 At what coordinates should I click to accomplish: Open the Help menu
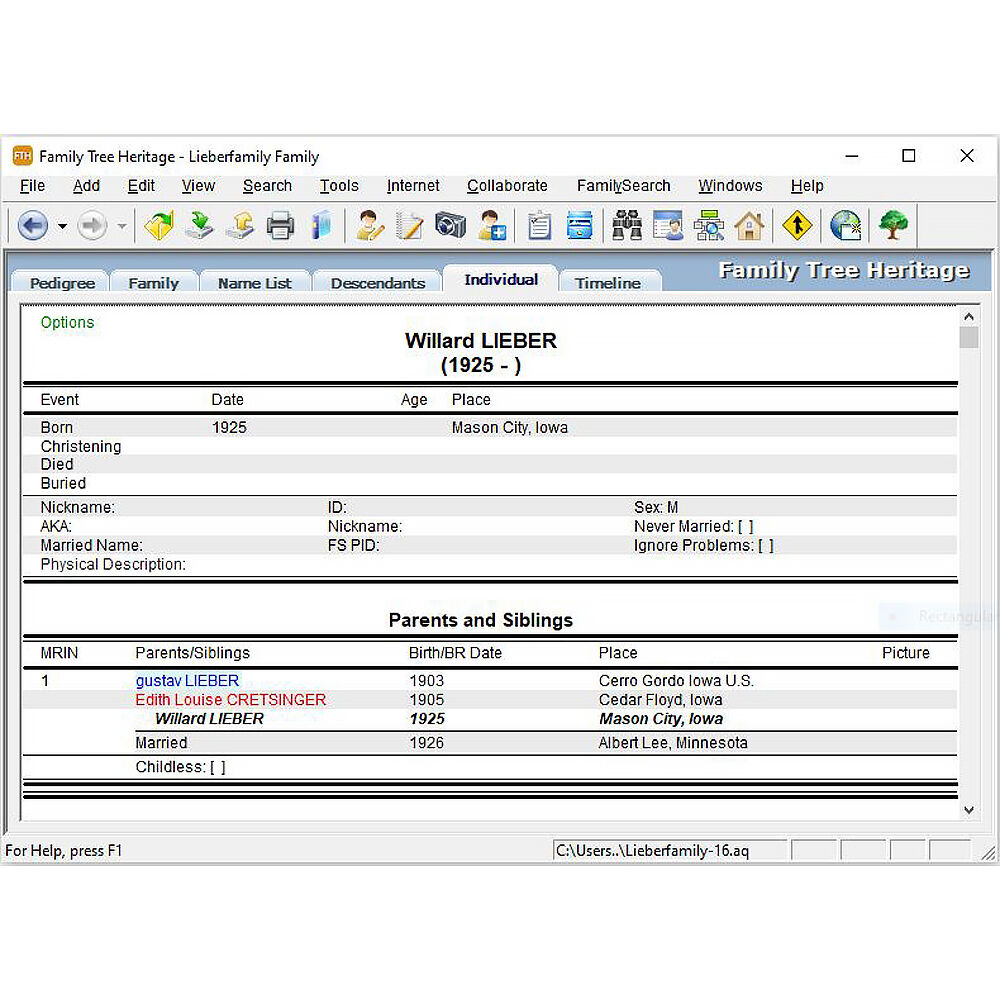pyautogui.click(x=807, y=186)
